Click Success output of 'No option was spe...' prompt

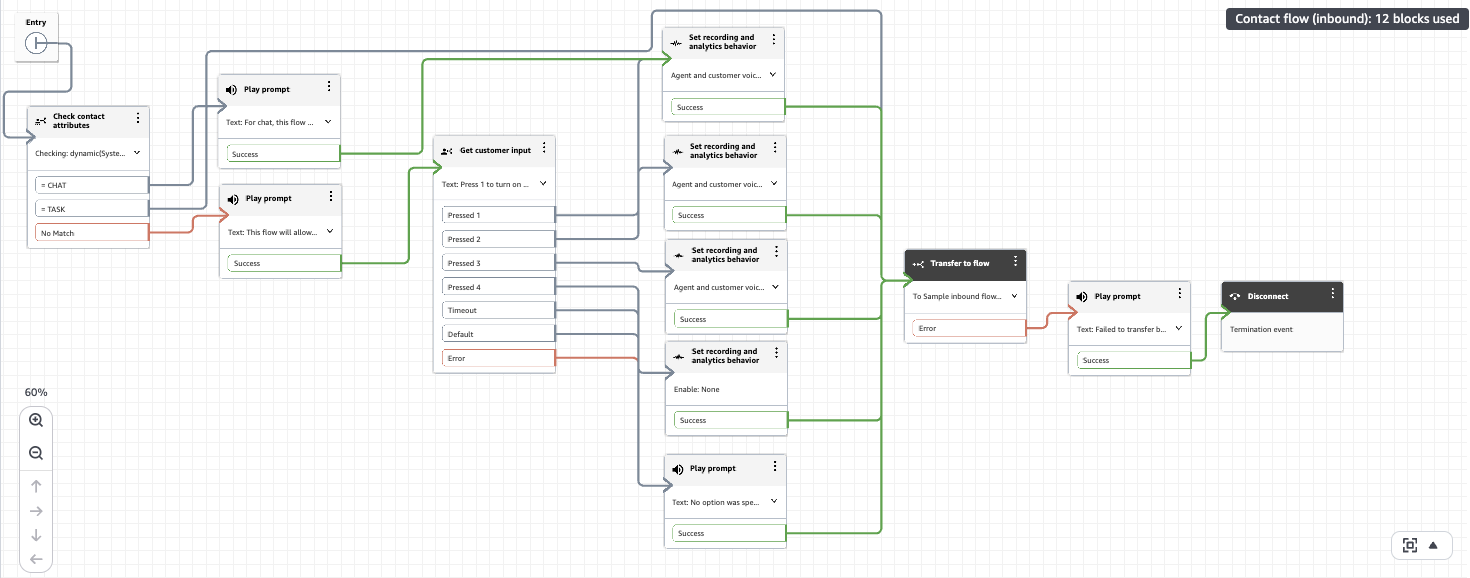pos(730,533)
